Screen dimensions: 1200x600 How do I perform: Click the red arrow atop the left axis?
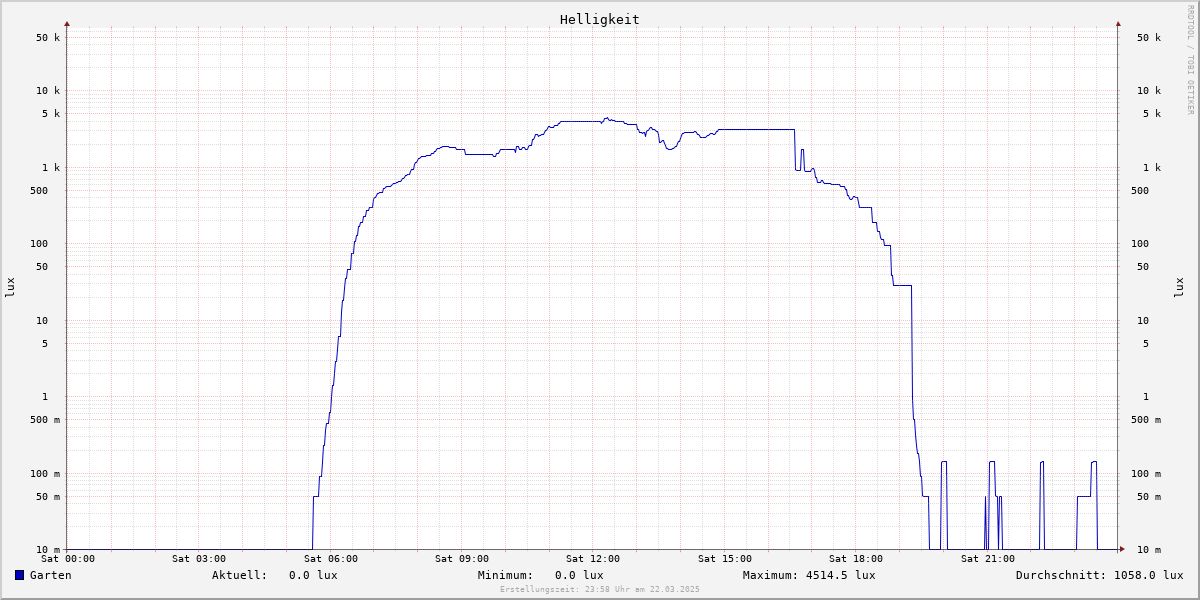pos(67,23)
